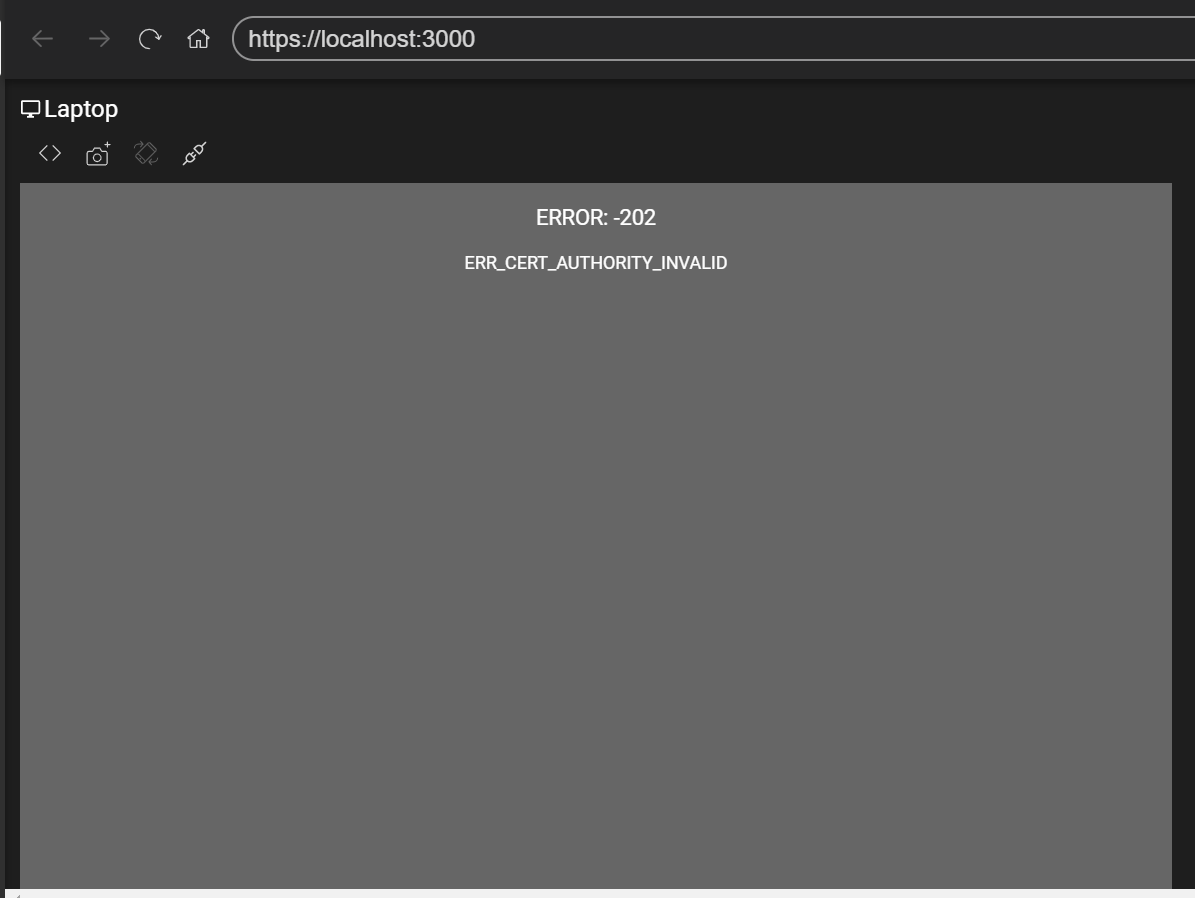Click the ERROR: -202 heading
This screenshot has width=1195, height=898.
(x=596, y=217)
